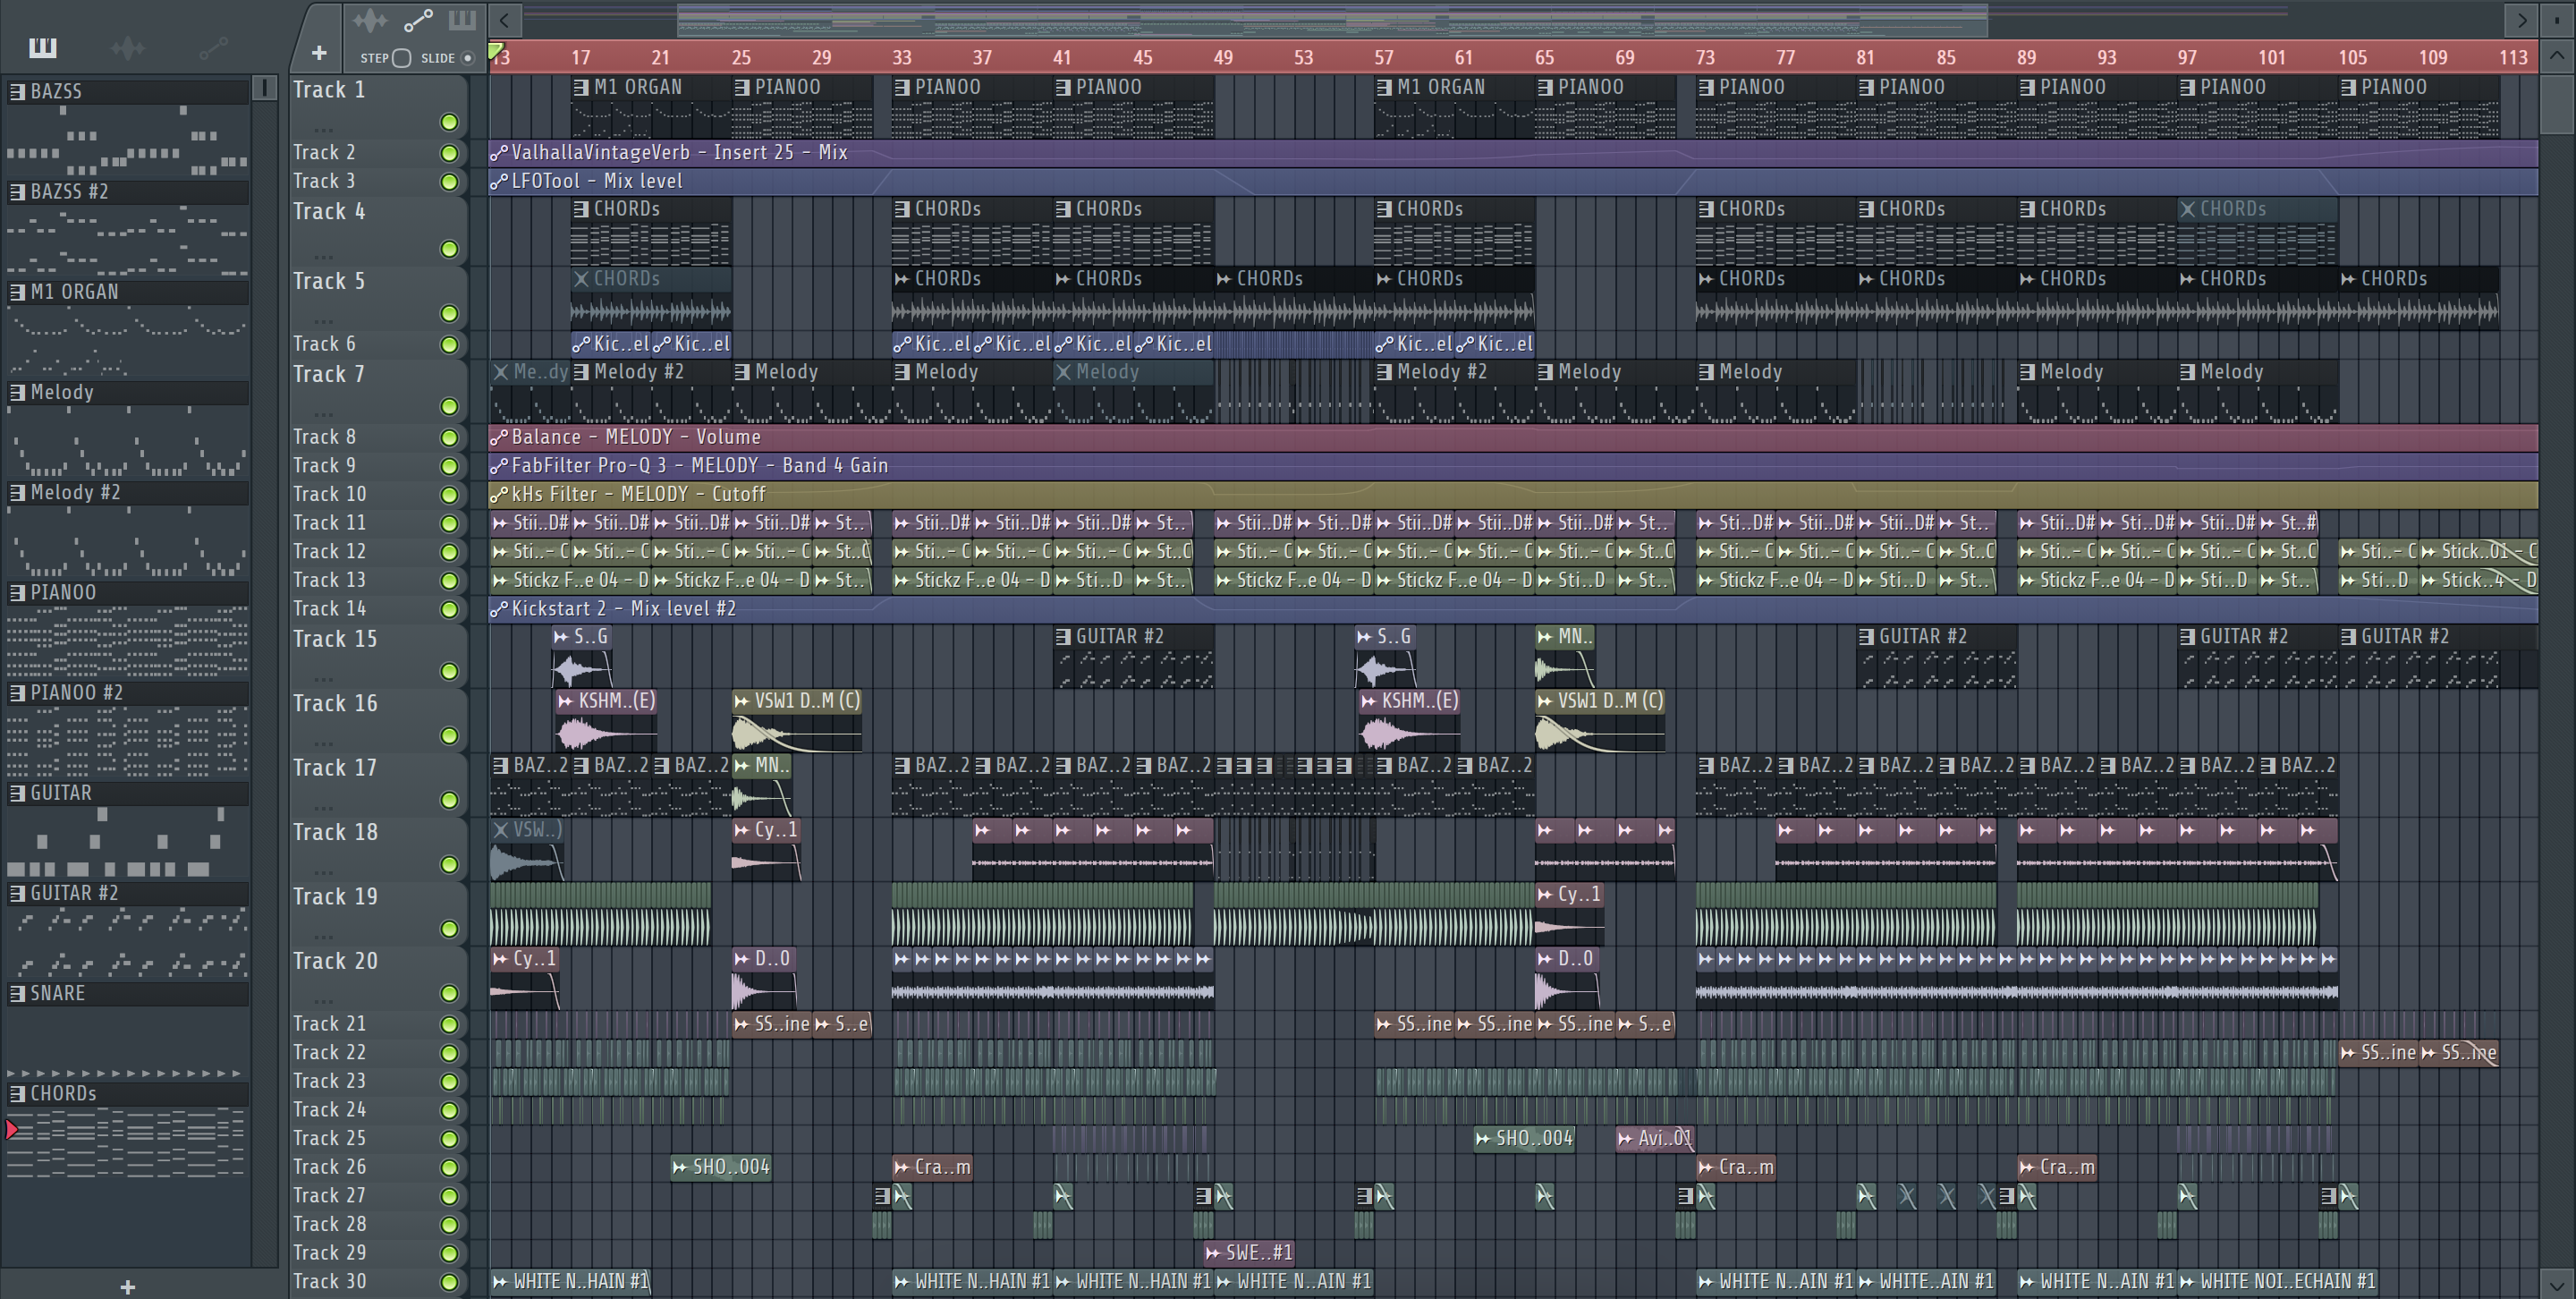Click the playlist vertical scroll down arrow
Screen dimensions: 2576x1299
(x=2557, y=1286)
